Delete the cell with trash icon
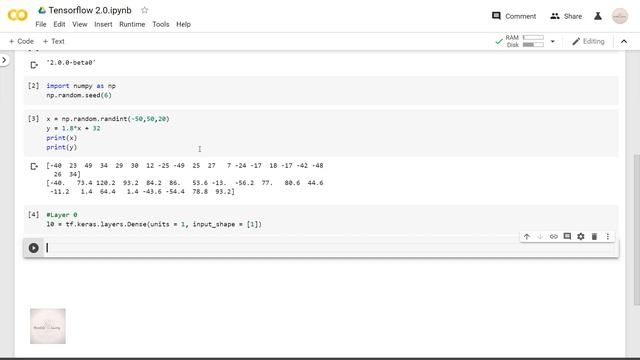Image resolution: width=640 pixels, height=360 pixels. (x=594, y=236)
